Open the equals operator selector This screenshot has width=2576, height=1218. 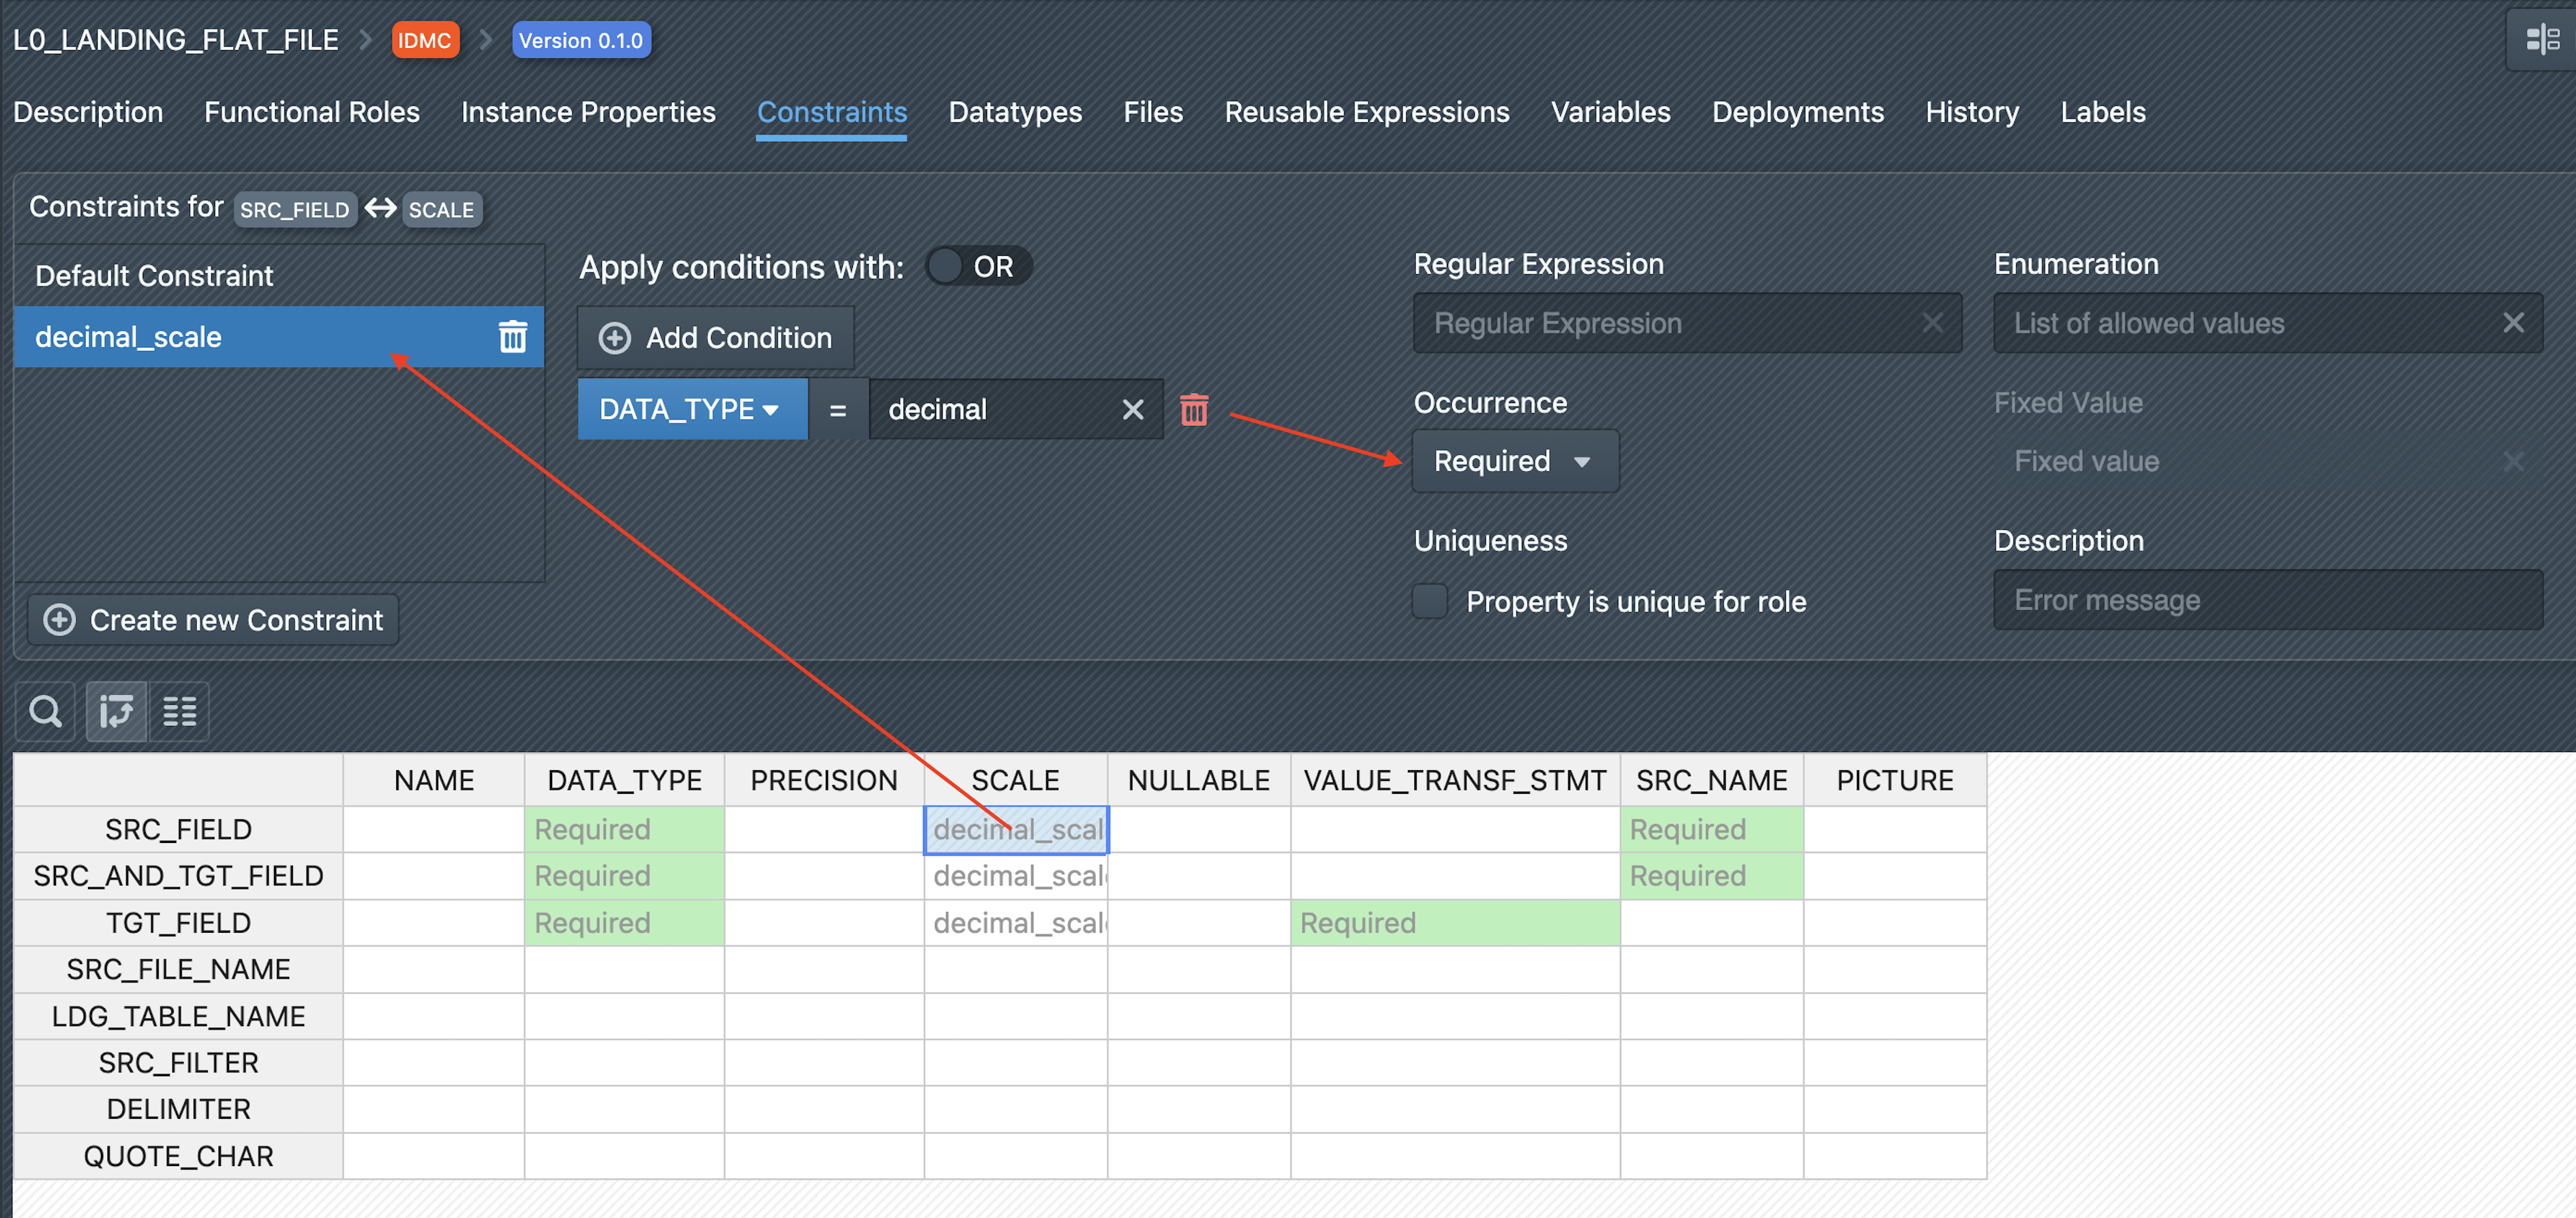(x=837, y=409)
